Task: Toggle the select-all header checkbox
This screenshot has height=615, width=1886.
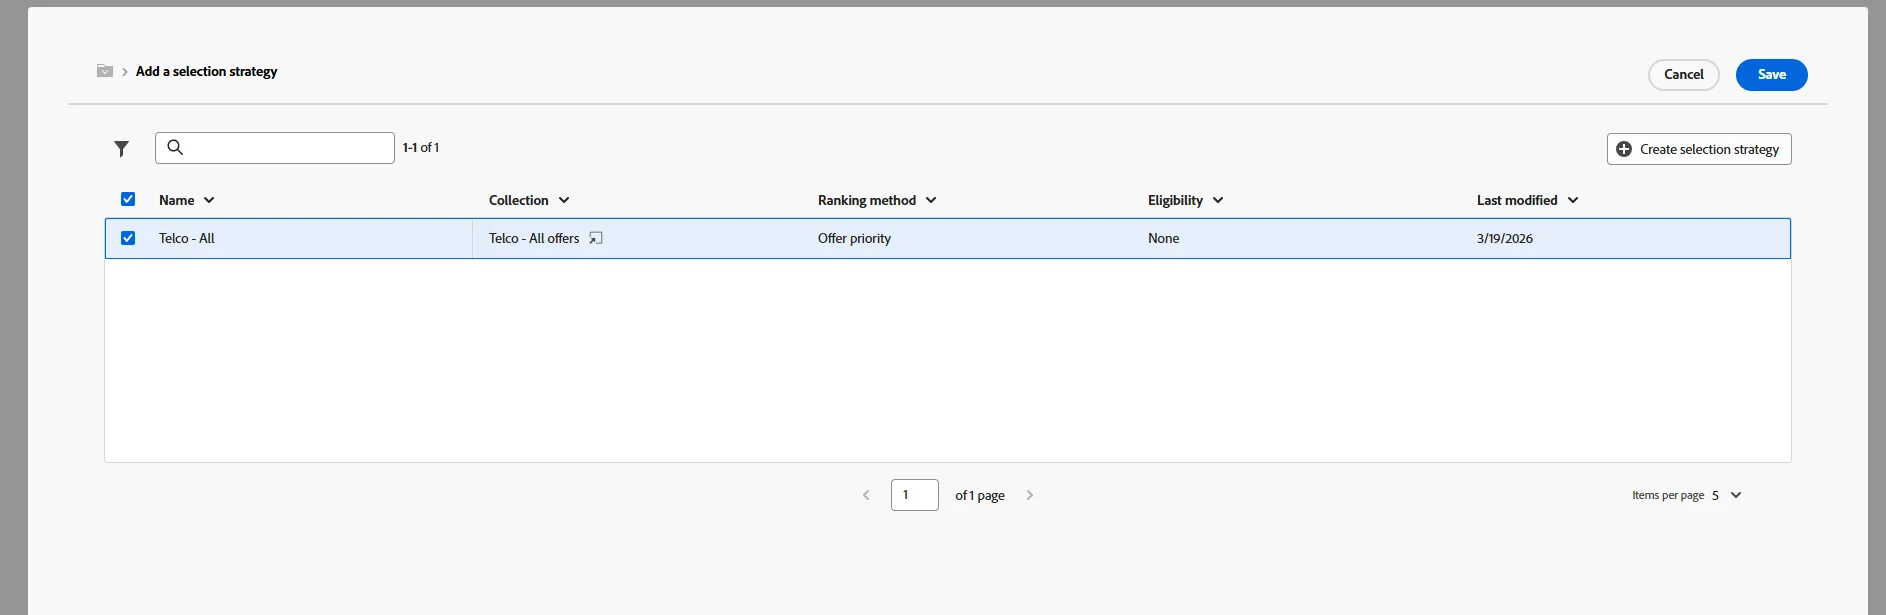Action: [128, 199]
